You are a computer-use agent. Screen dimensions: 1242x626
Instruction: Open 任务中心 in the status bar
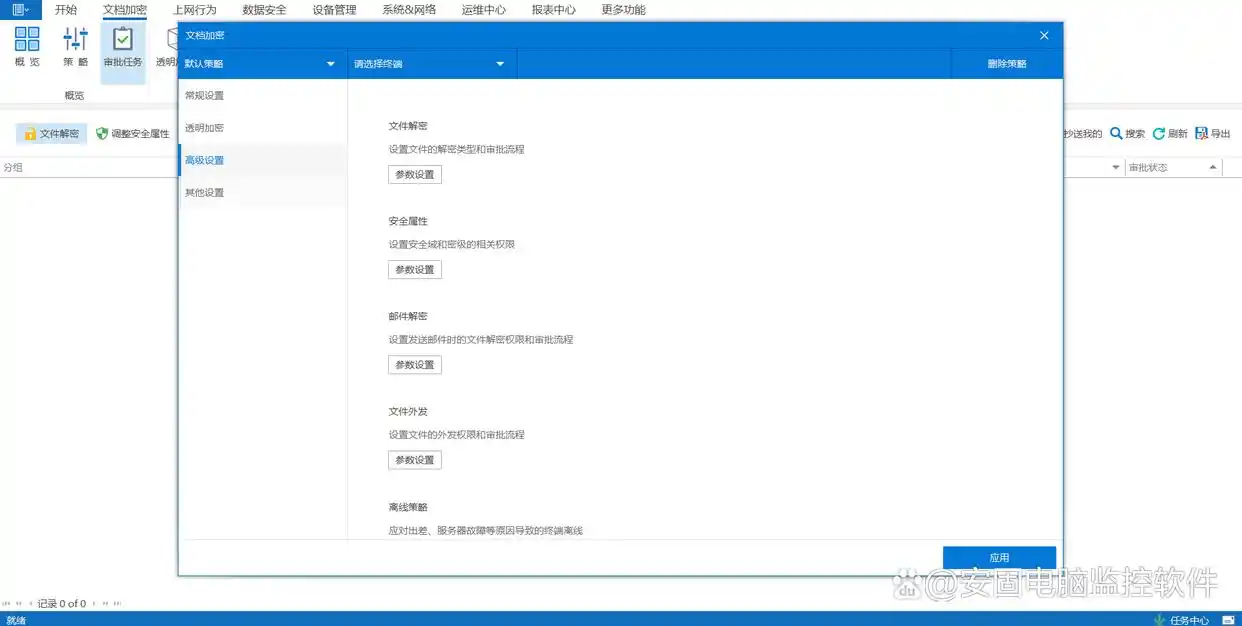[x=1191, y=619]
